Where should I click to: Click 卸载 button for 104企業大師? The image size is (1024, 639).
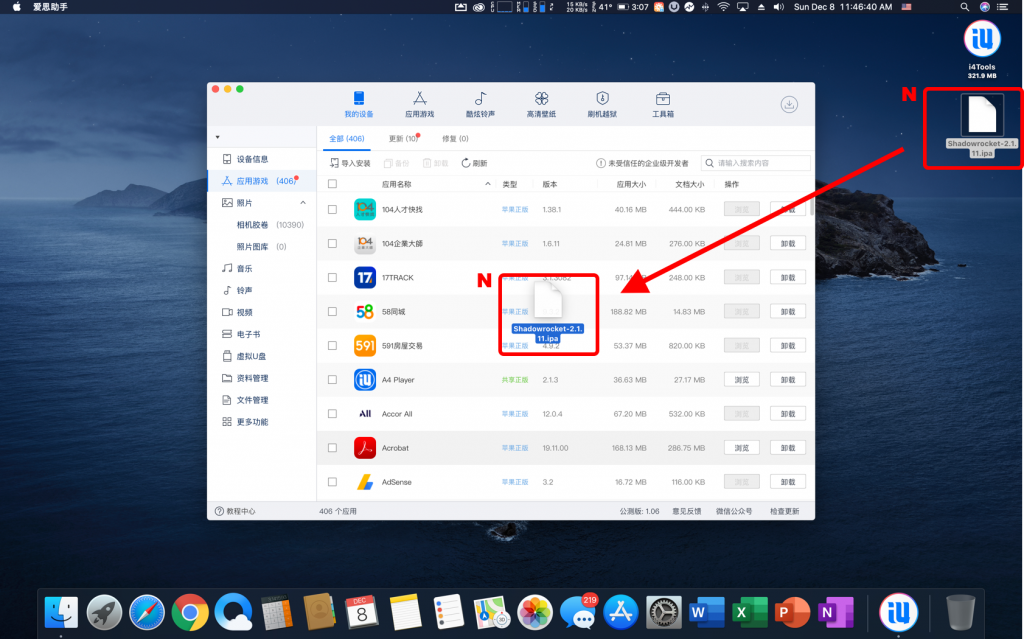pos(788,244)
